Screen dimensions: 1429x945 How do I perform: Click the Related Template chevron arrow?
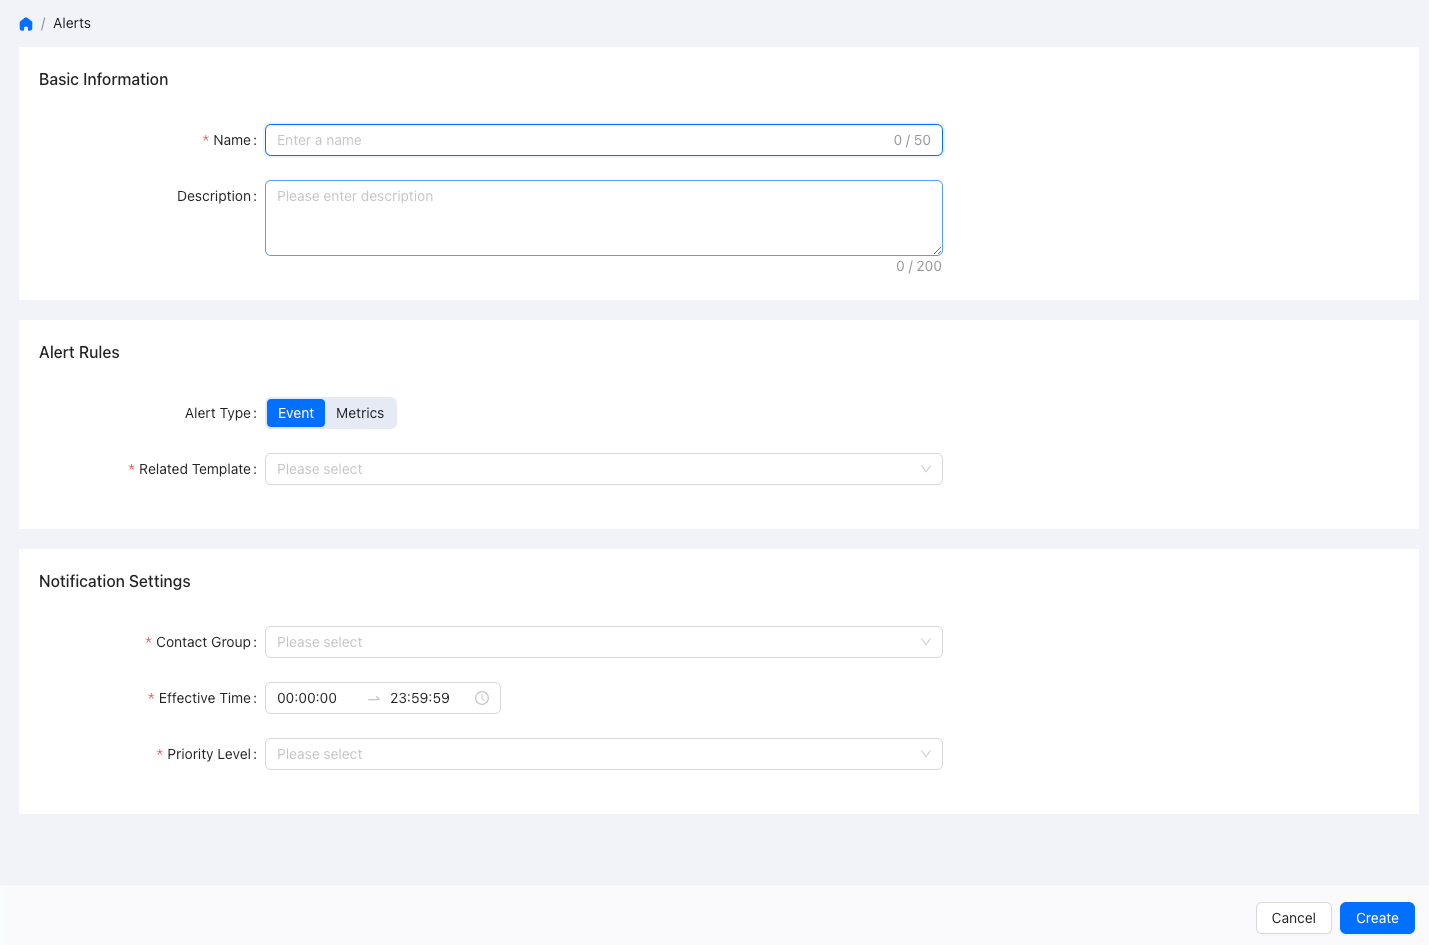click(925, 469)
